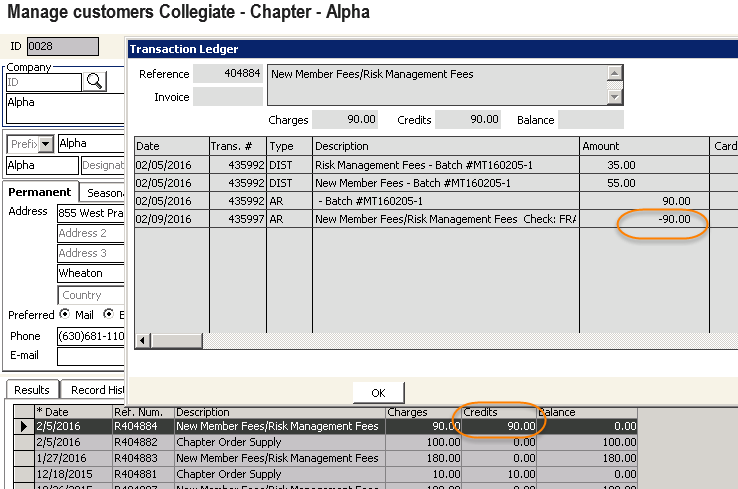Click the ledger Reference field 404884
The height and width of the screenshot is (489, 738).
[x=228, y=74]
